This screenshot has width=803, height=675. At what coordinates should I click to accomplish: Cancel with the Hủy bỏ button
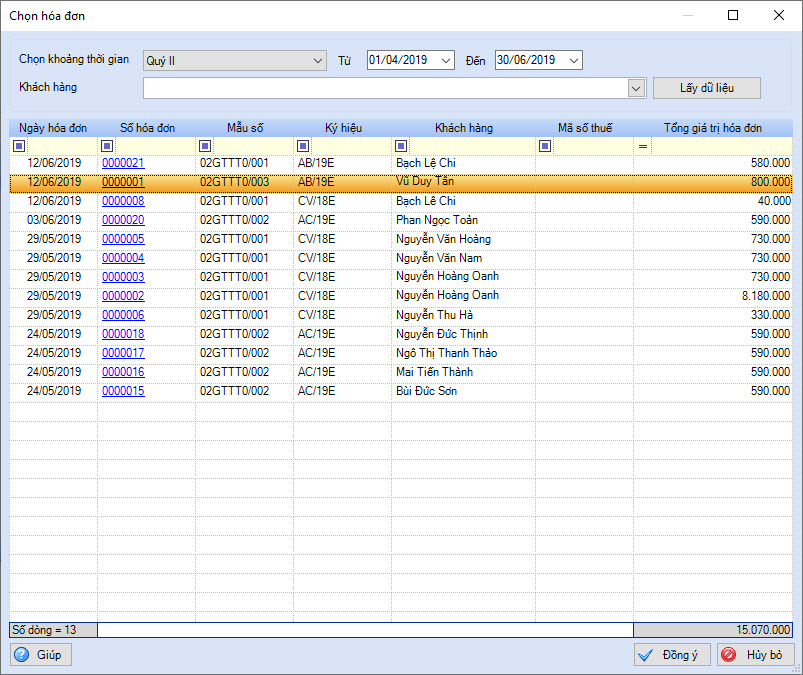pos(755,655)
